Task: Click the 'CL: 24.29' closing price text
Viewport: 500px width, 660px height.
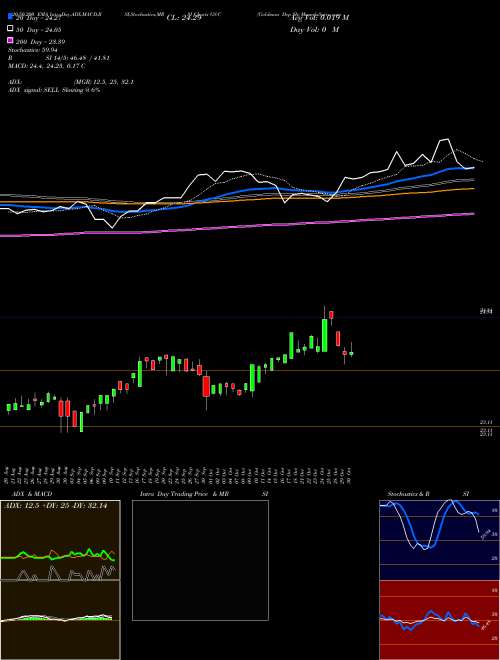Action: coord(184,17)
